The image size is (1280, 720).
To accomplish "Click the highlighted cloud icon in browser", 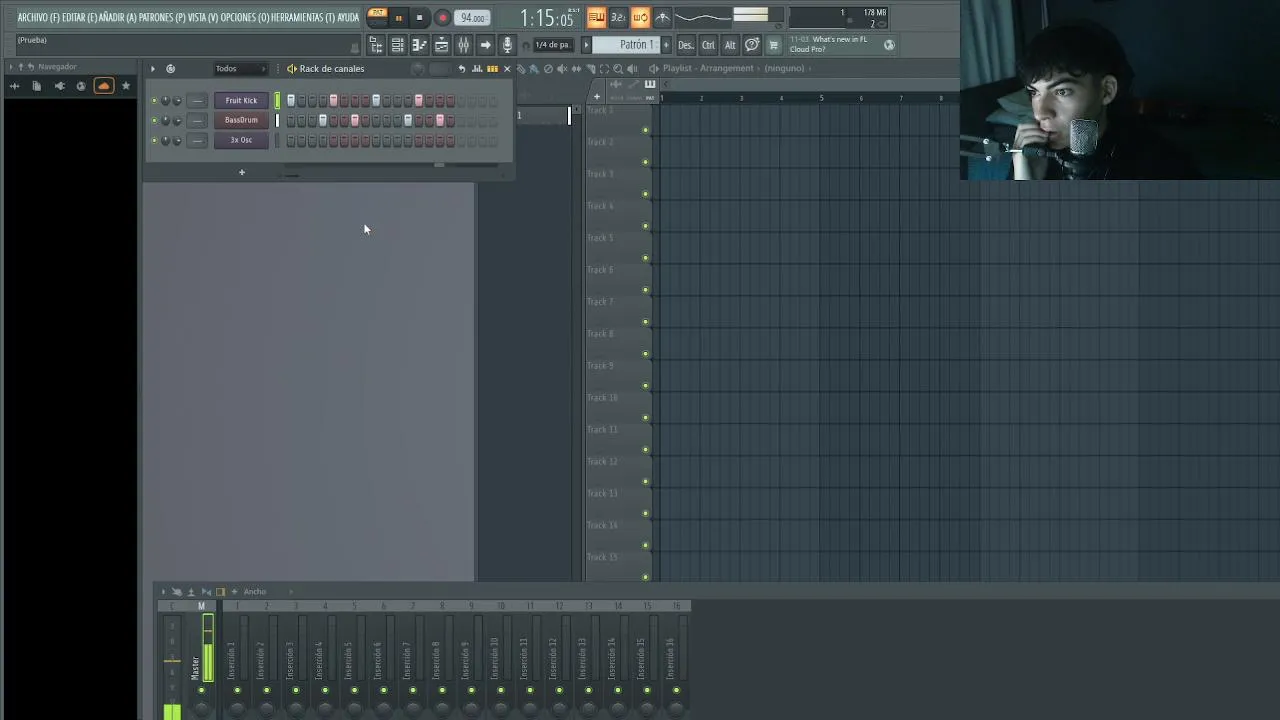I will pos(103,86).
